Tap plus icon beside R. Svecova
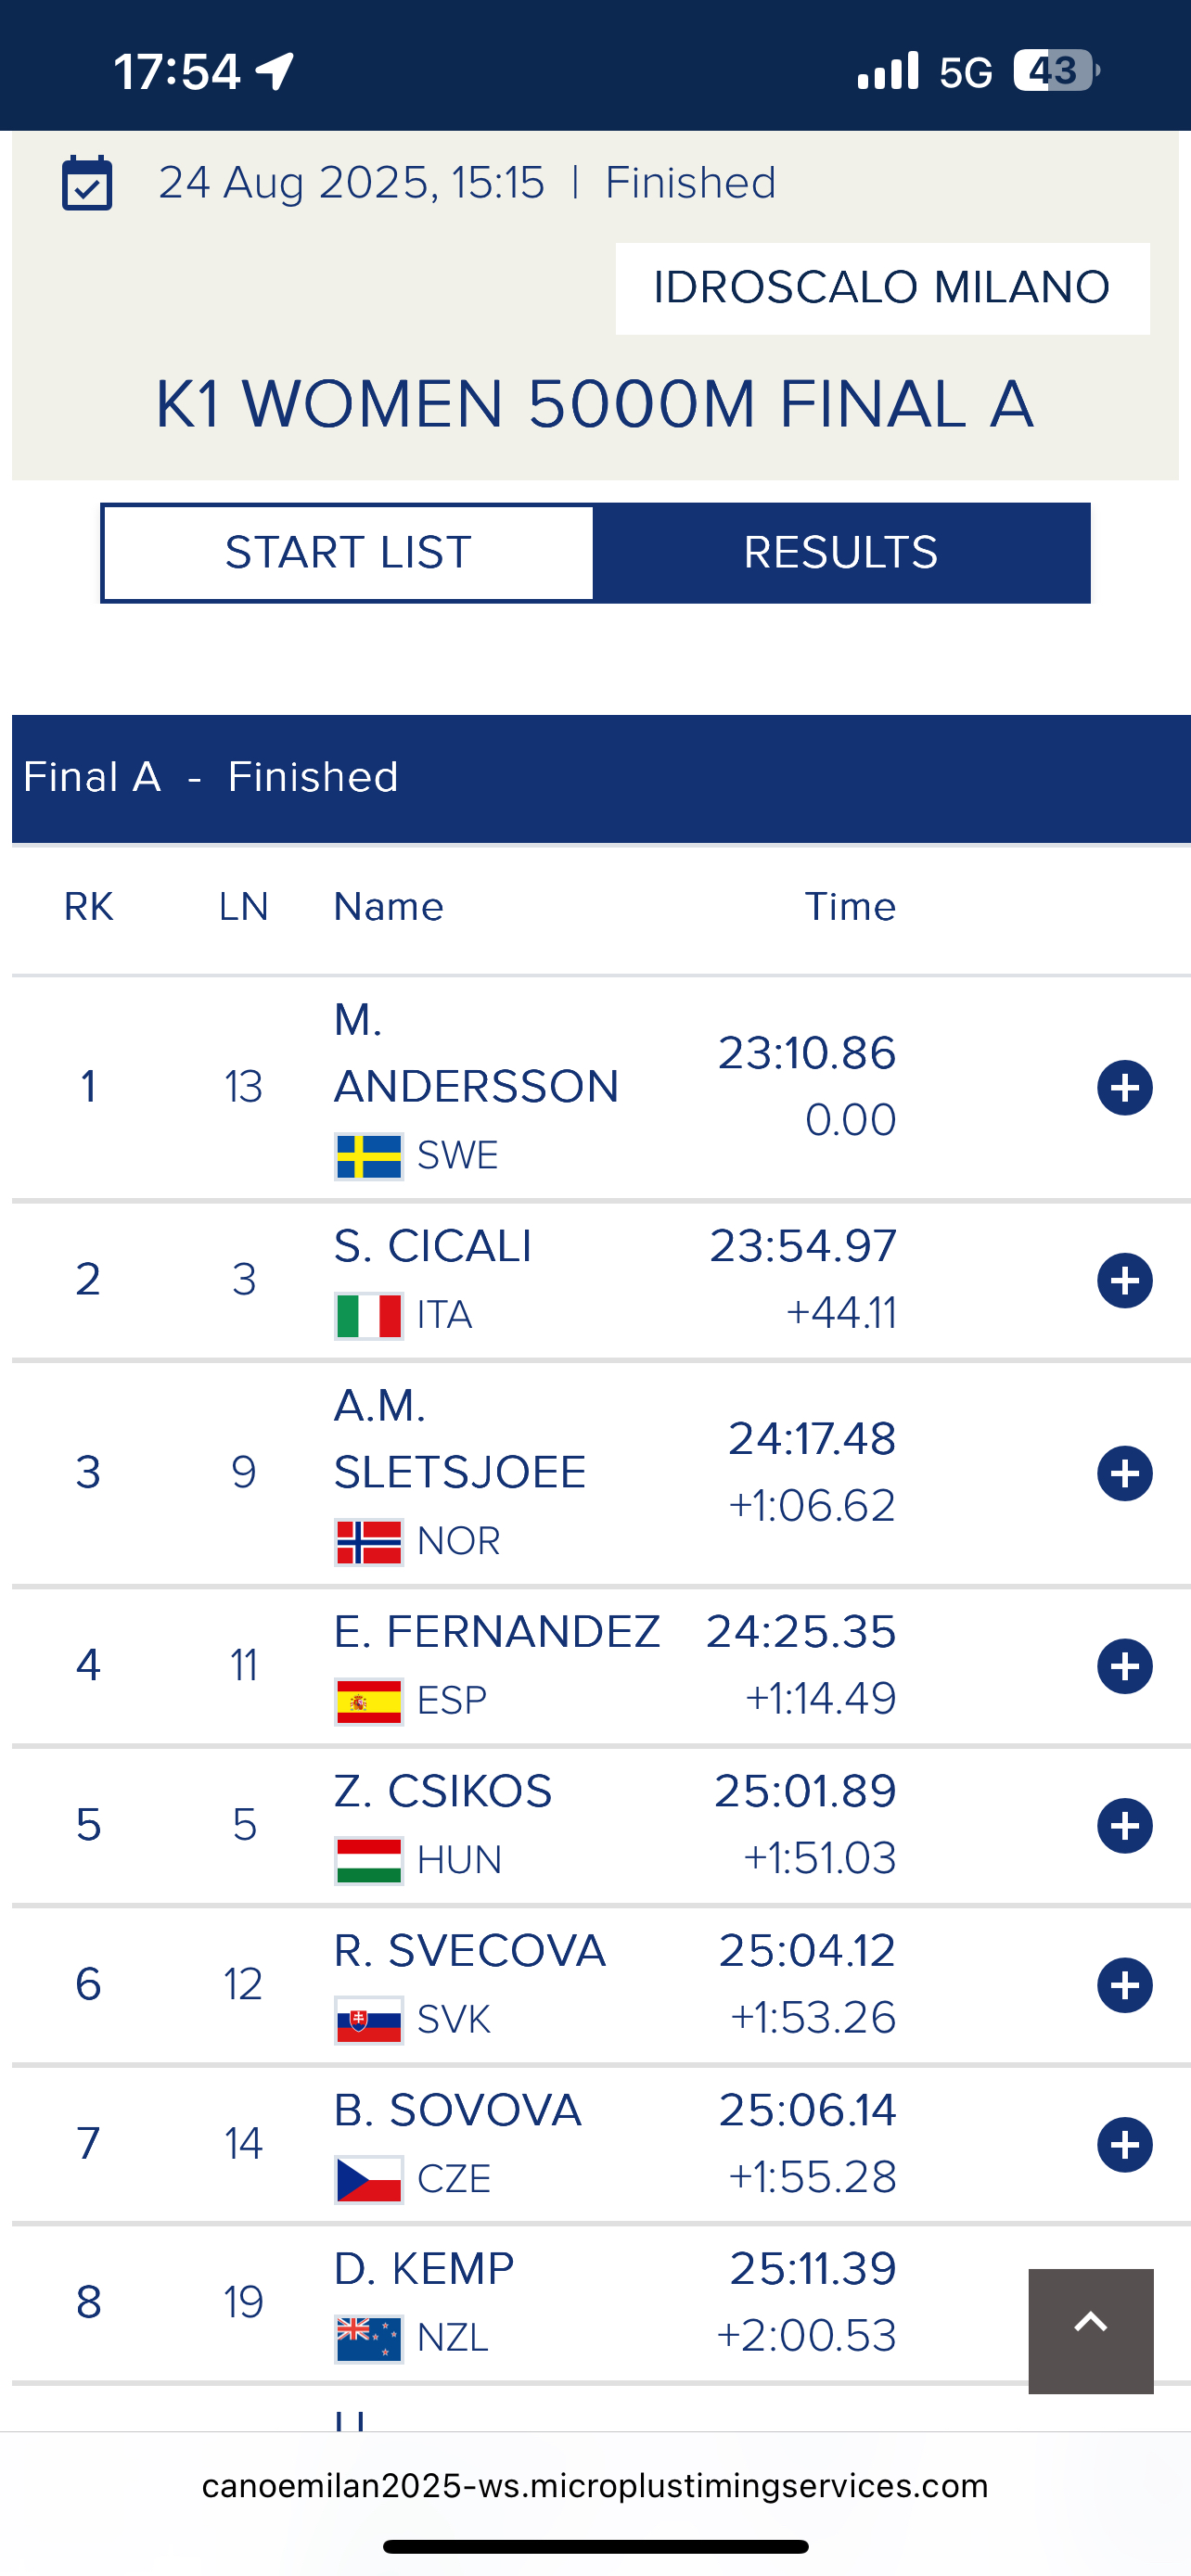 tap(1124, 1985)
